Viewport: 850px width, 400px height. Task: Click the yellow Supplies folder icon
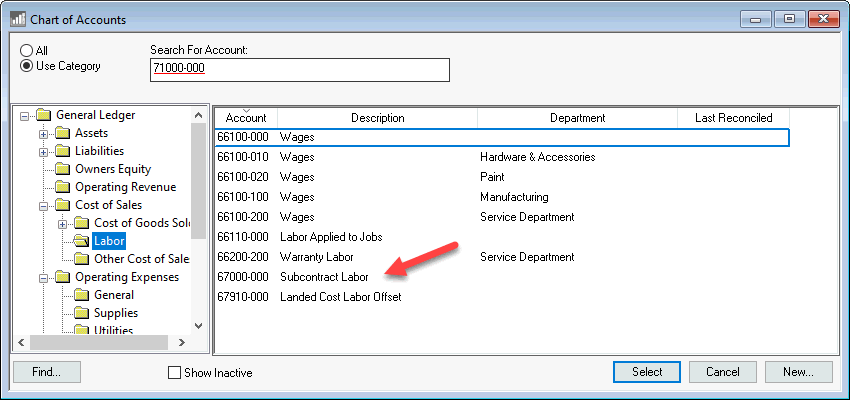point(82,313)
